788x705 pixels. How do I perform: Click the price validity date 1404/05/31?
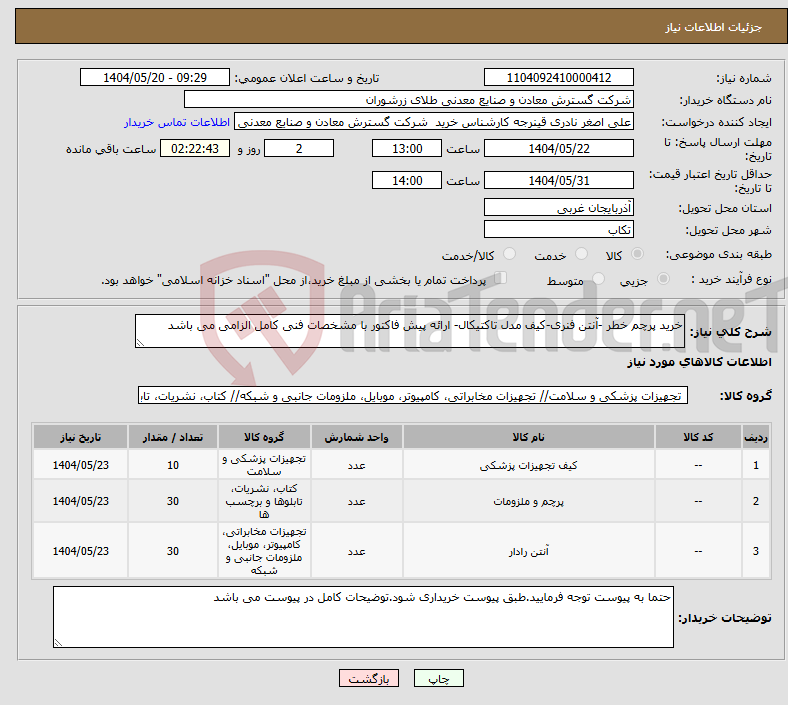tap(558, 180)
